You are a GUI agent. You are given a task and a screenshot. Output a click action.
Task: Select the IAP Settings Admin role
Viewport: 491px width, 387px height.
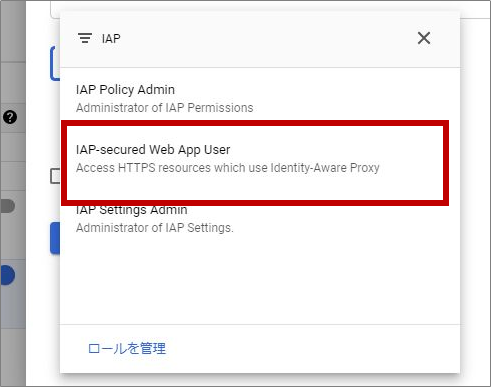260,219
